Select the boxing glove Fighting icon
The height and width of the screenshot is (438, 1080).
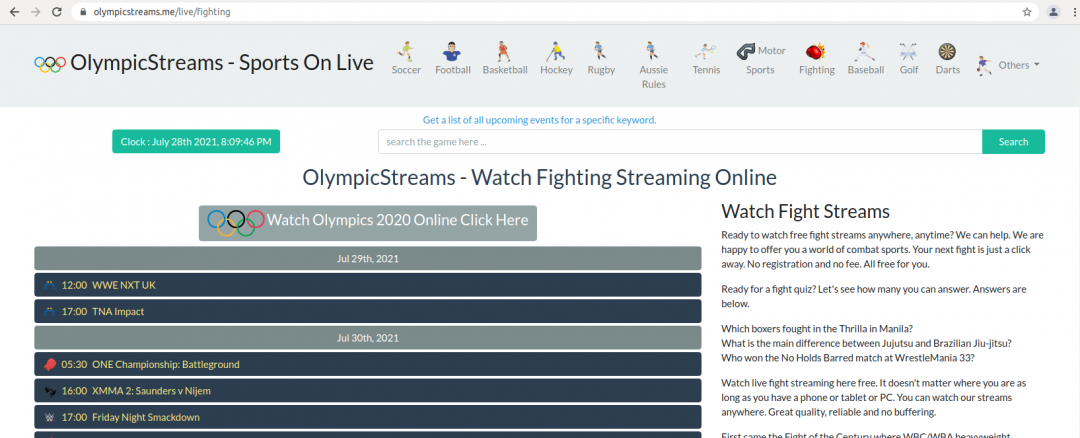coord(816,51)
